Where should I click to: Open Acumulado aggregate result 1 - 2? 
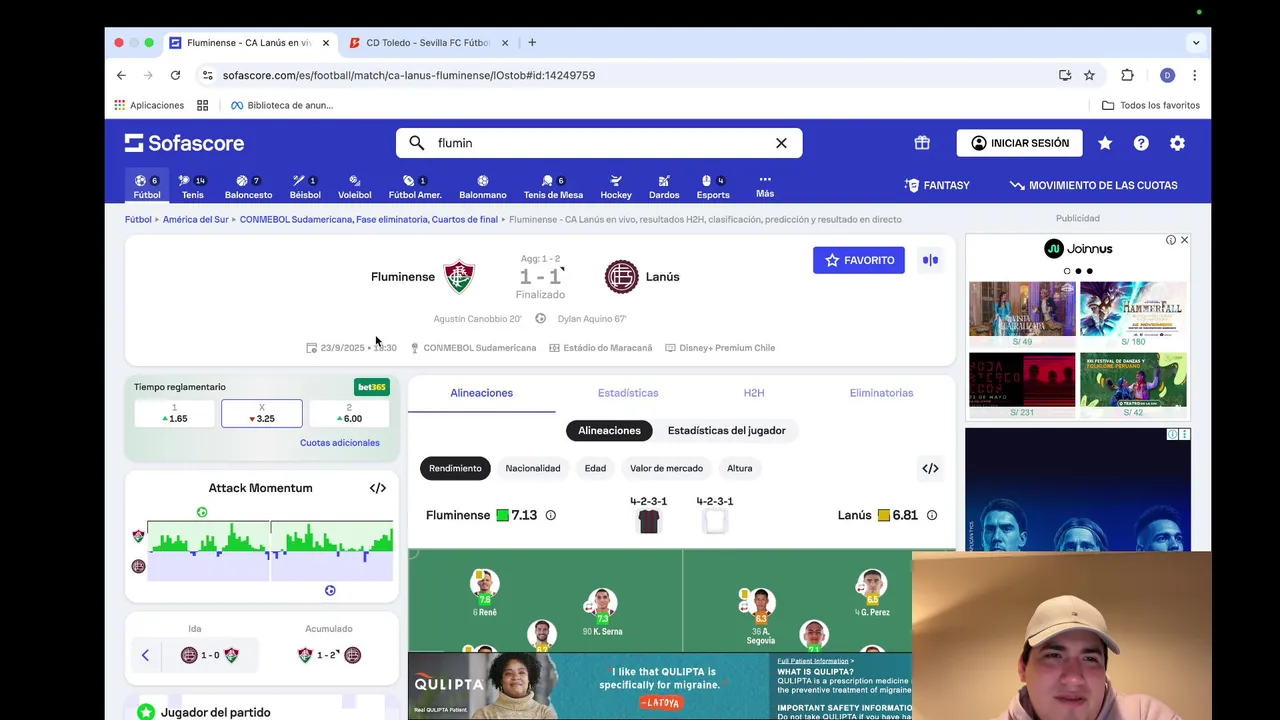329,655
